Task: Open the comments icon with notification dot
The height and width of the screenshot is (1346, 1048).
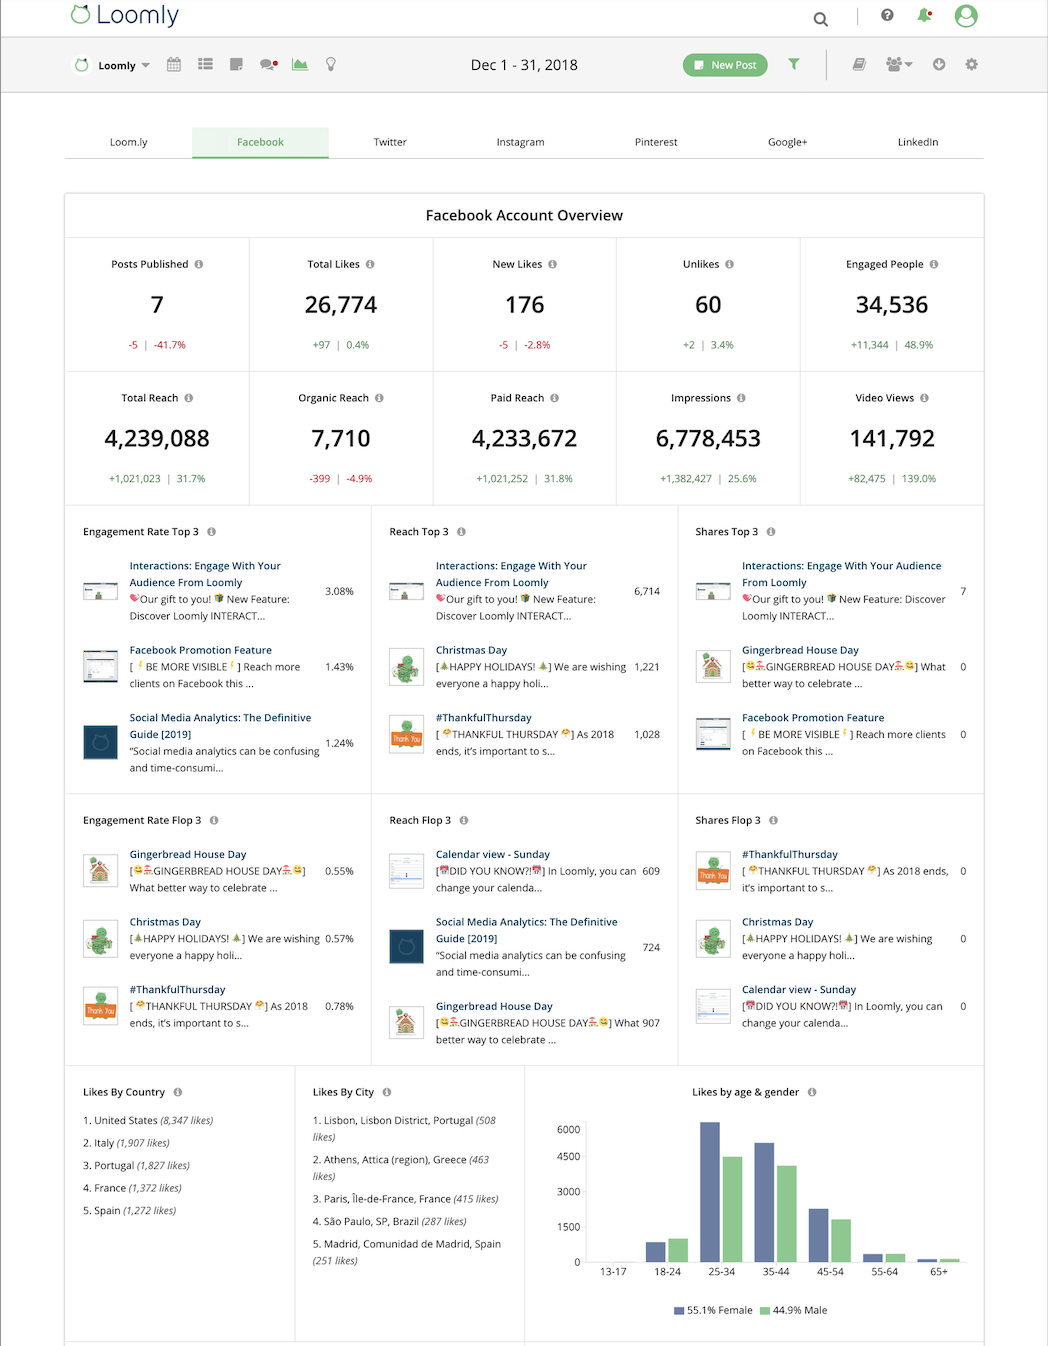Action: (x=268, y=64)
